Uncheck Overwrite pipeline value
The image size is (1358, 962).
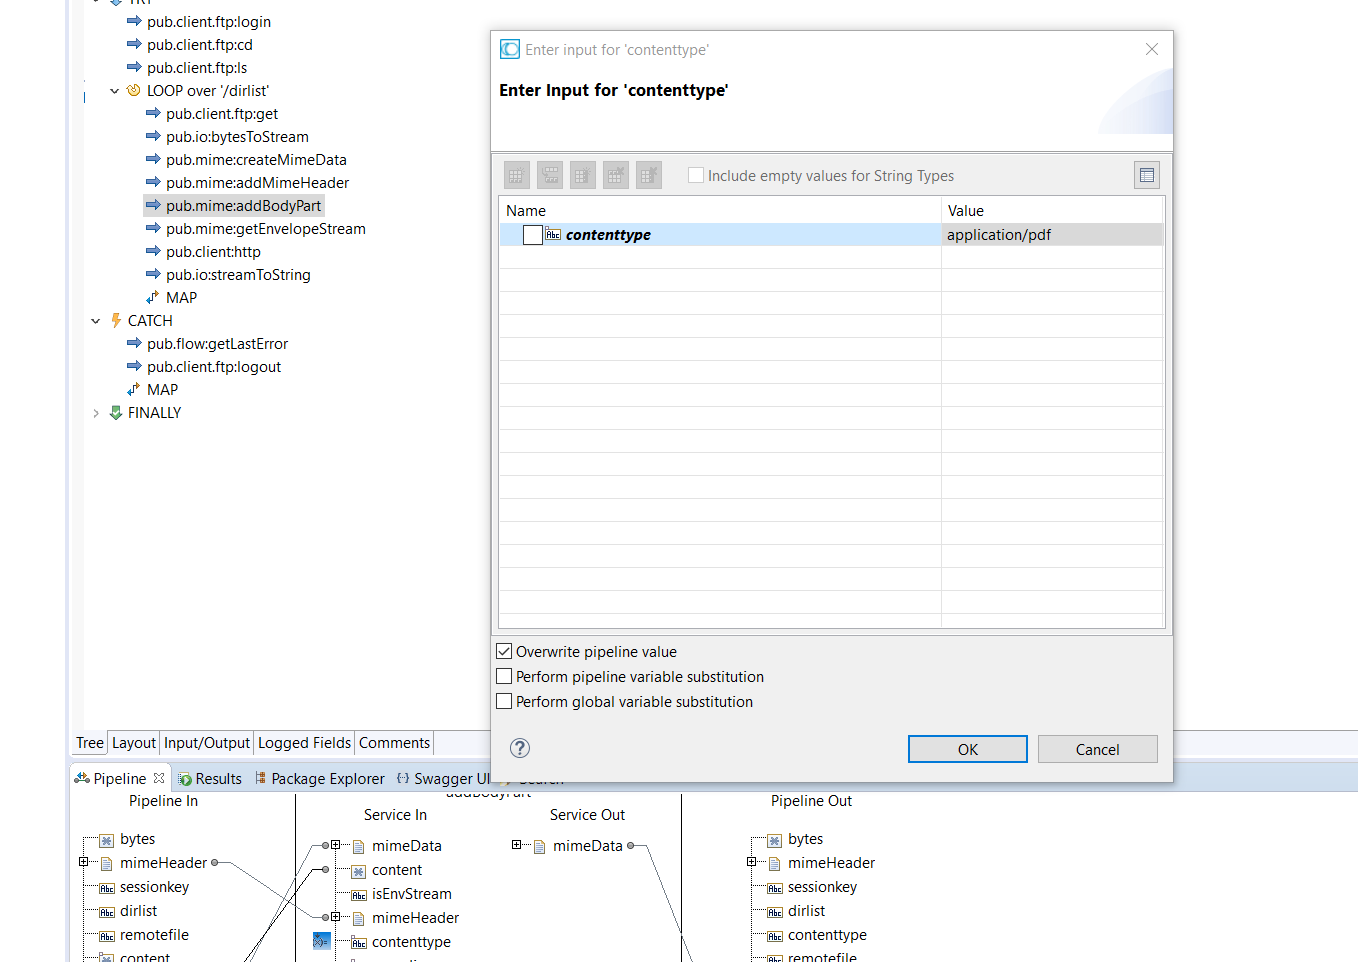[x=504, y=651]
